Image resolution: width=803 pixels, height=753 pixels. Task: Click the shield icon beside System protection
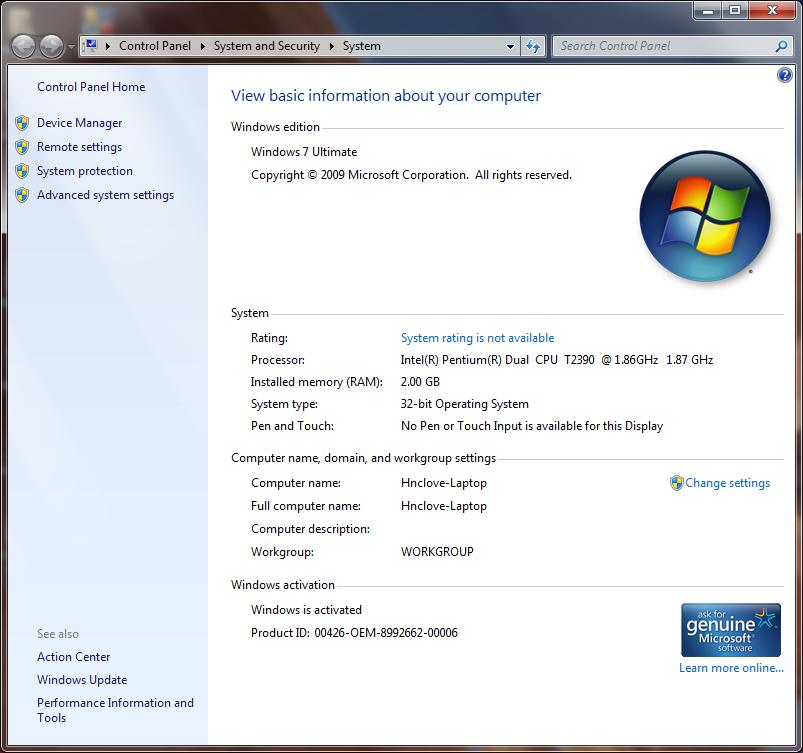point(22,171)
